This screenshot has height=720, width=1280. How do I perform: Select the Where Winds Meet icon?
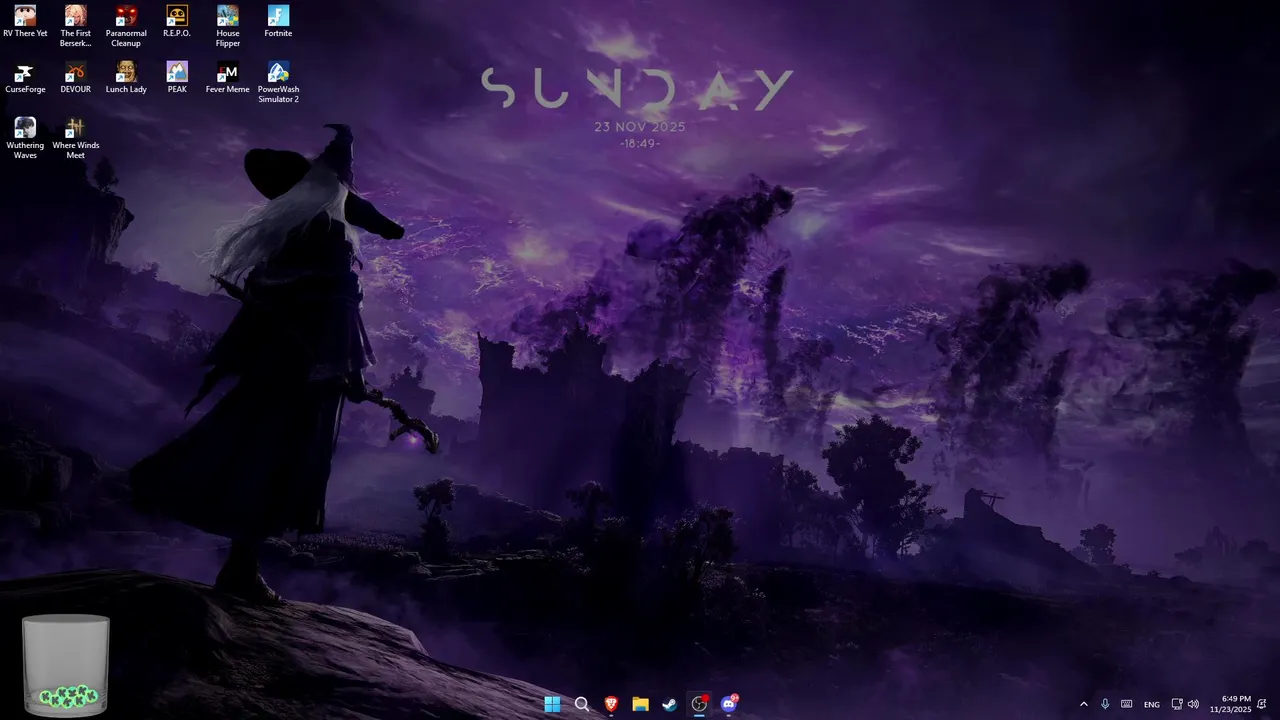click(75, 138)
